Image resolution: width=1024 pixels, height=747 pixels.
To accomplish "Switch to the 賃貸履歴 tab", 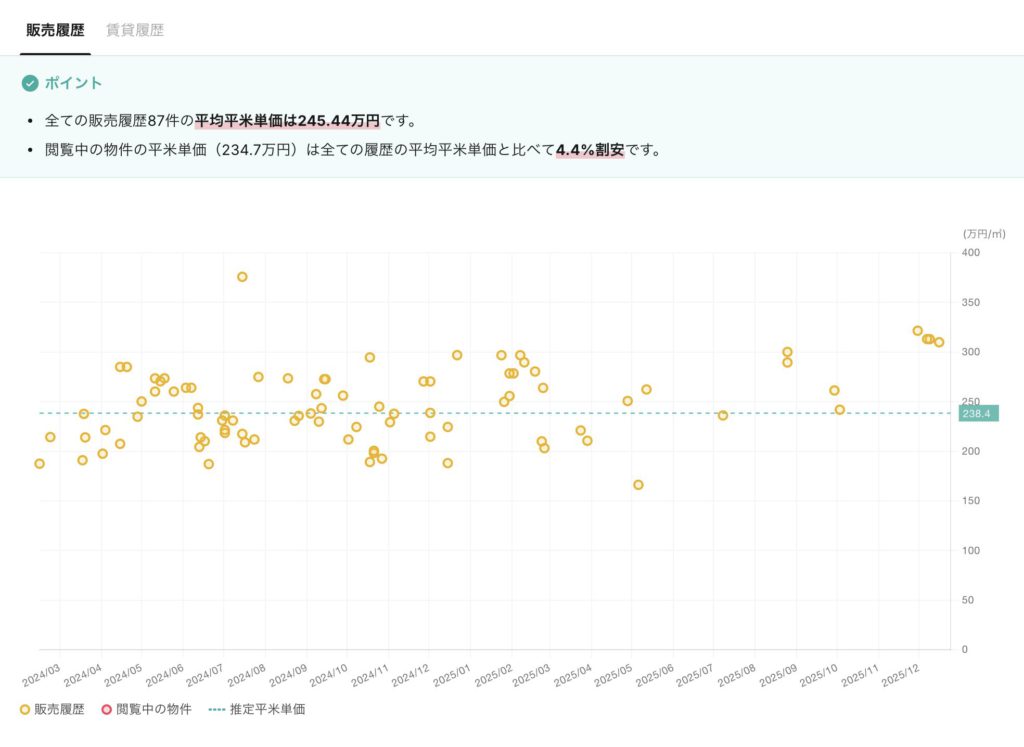I will coord(135,30).
